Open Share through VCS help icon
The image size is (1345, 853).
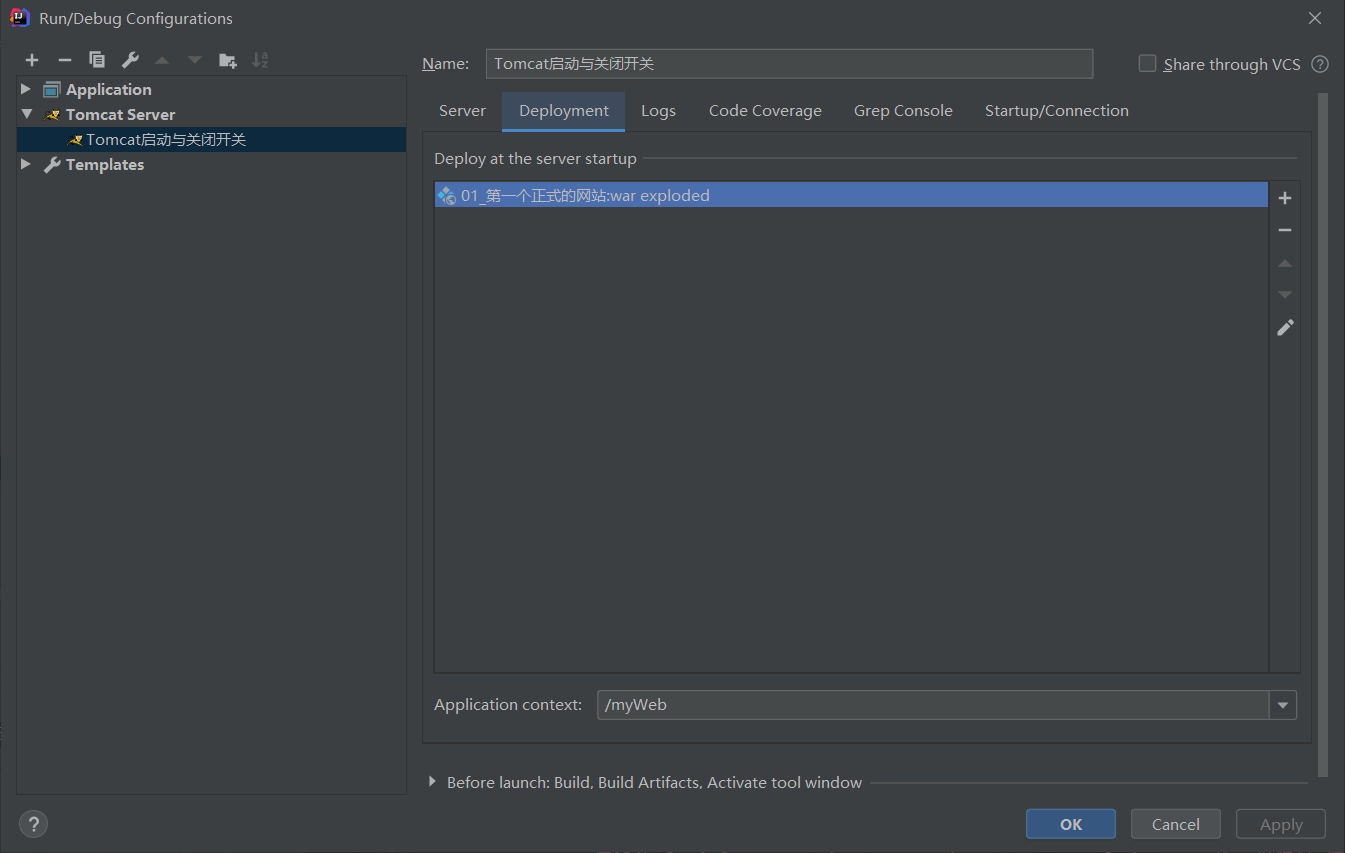[x=1320, y=64]
